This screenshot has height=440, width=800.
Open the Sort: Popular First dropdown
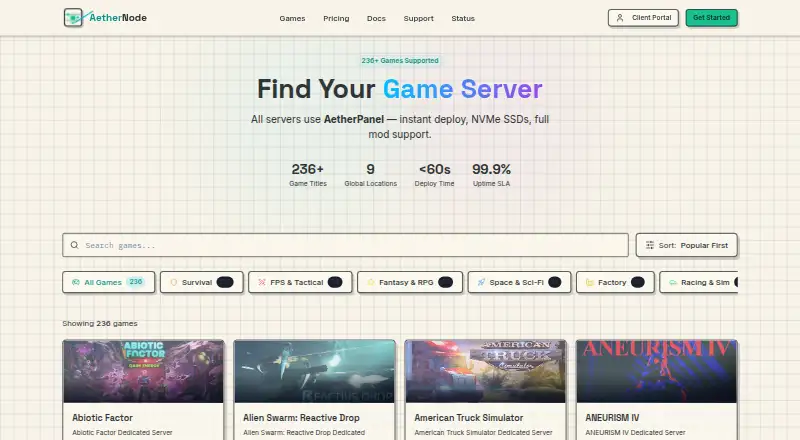(x=686, y=245)
